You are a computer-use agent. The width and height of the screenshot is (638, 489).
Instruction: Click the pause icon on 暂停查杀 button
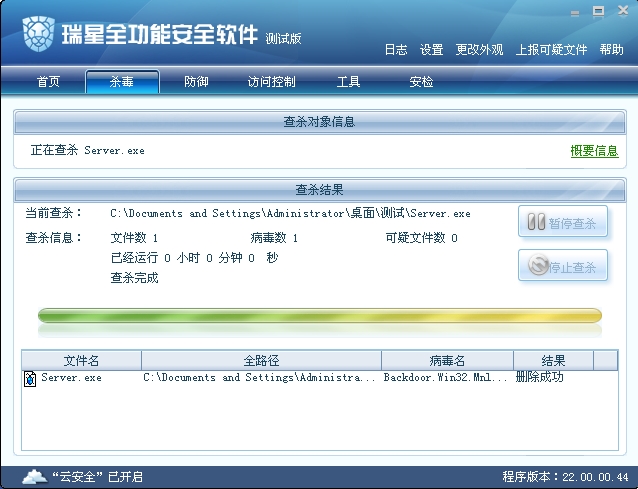pos(536,222)
